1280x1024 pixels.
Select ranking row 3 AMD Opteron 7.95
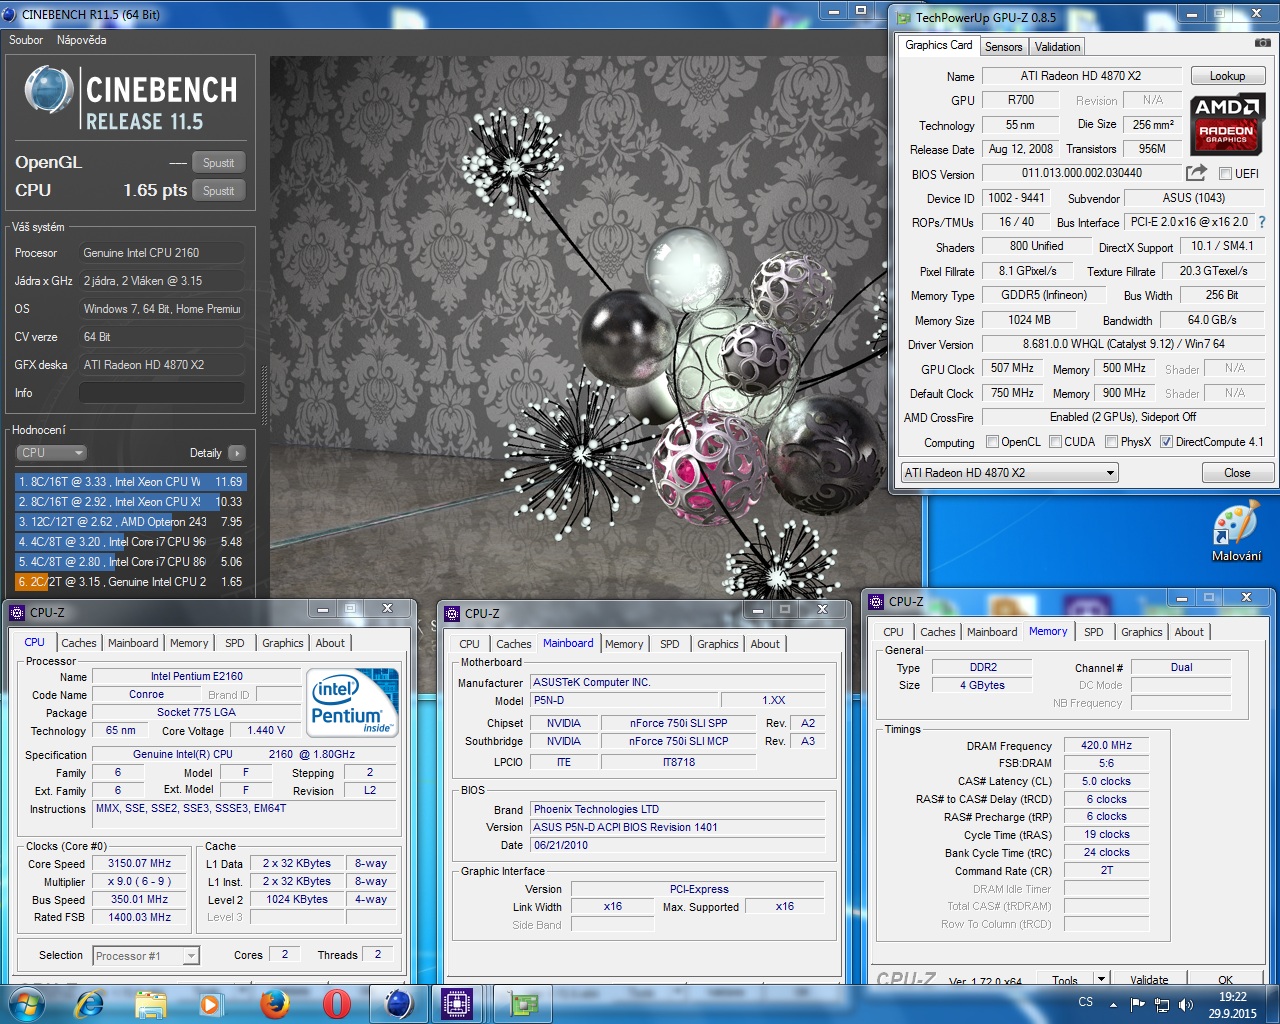[130, 522]
